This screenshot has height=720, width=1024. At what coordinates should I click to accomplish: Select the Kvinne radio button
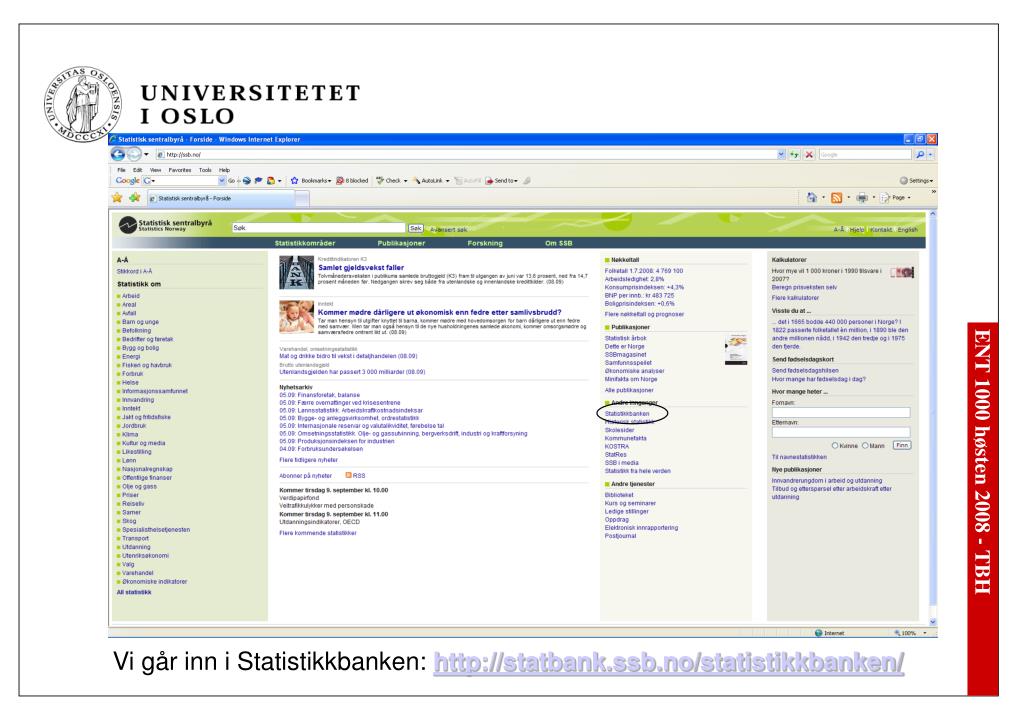tap(835, 446)
